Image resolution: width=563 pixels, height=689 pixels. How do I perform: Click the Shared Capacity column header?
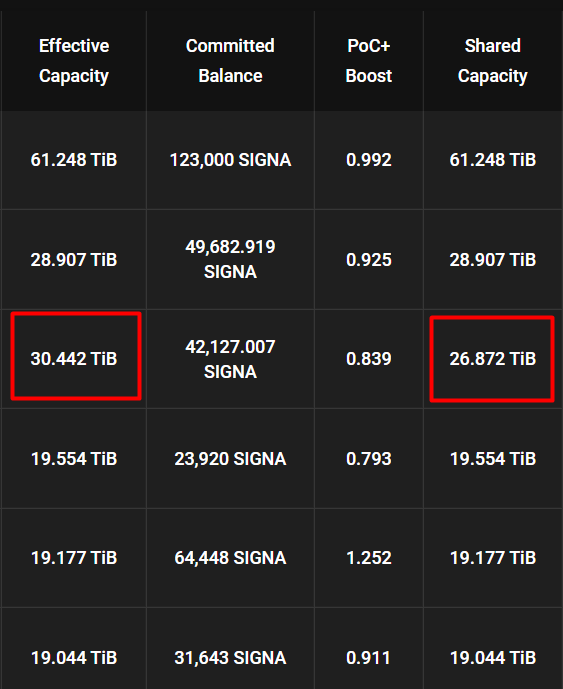coord(493,61)
